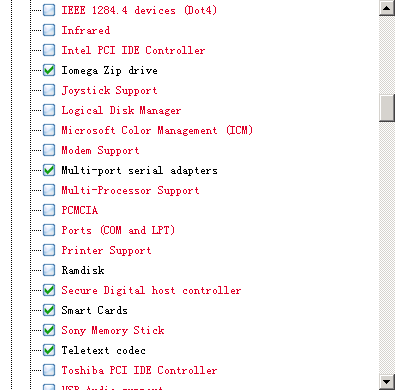This screenshot has height=390, width=395.
Task: Select the Infrared label
Action: [x=86, y=30]
